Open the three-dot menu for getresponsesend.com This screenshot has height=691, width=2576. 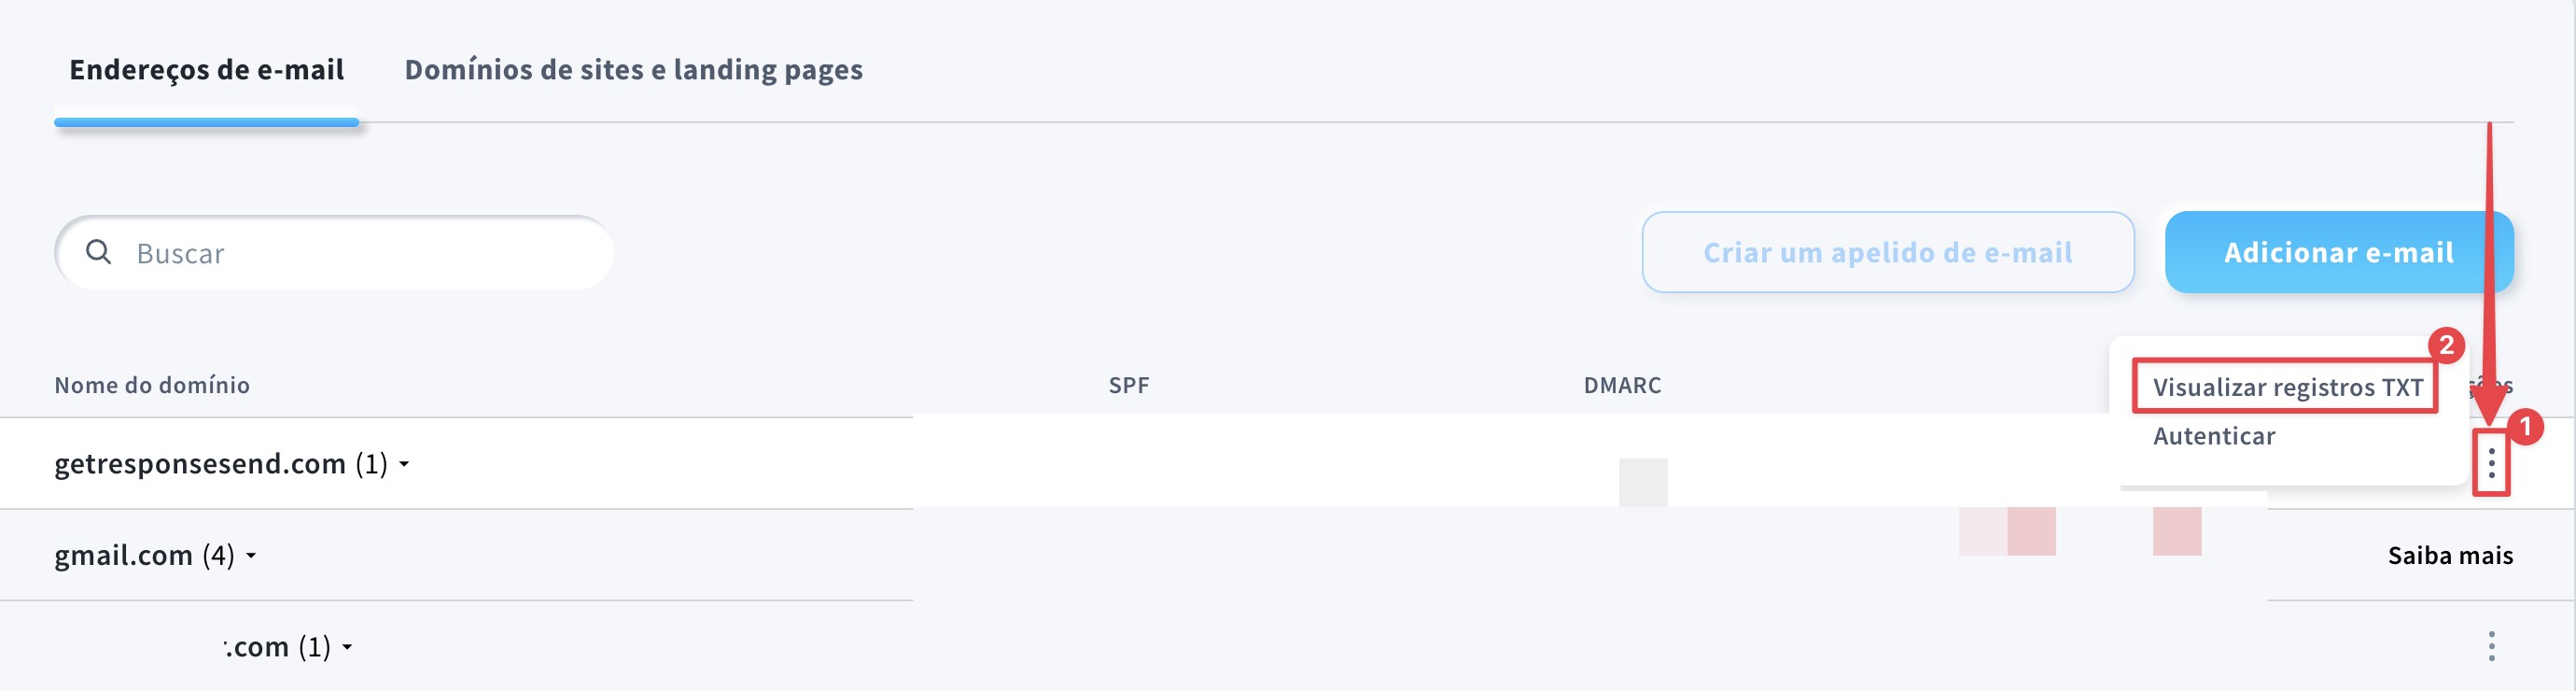tap(2491, 463)
